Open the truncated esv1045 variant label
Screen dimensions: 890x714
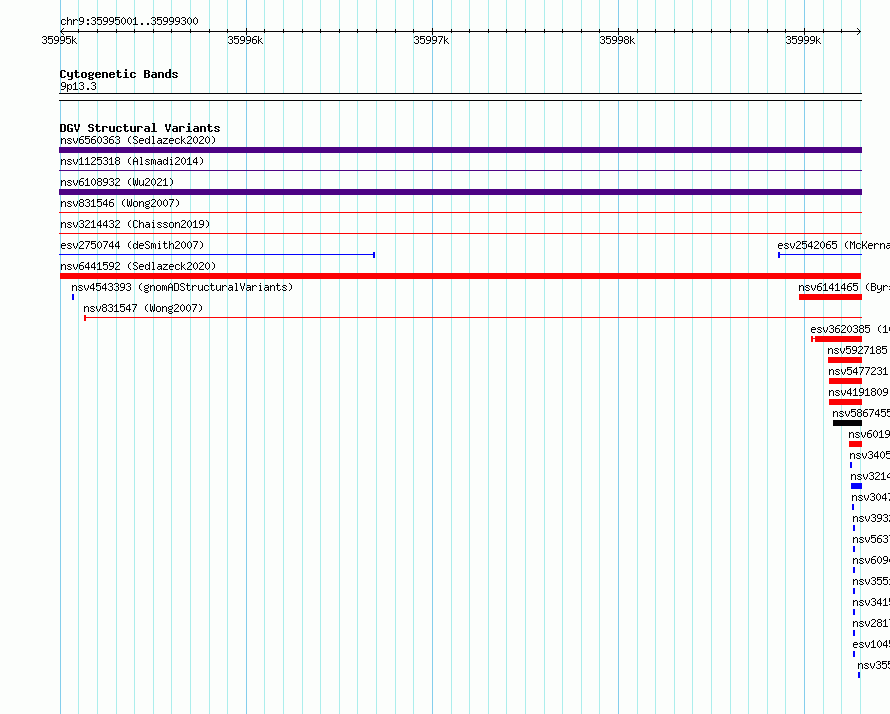tap(871, 644)
